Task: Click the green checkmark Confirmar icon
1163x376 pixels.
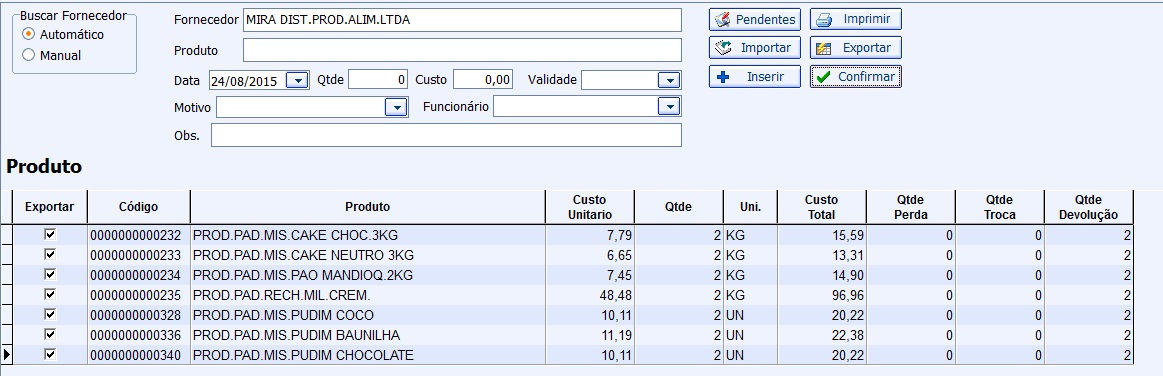Action: click(823, 76)
